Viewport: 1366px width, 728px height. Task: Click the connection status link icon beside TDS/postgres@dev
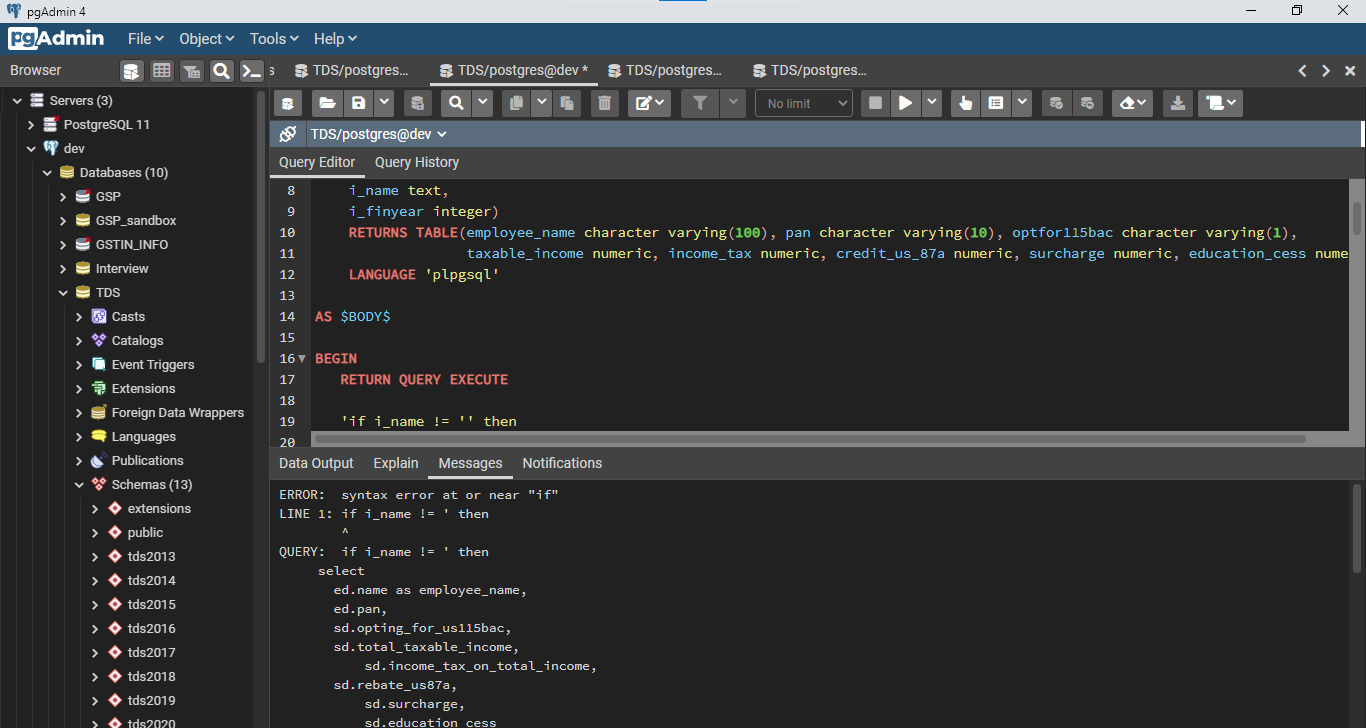coord(288,134)
